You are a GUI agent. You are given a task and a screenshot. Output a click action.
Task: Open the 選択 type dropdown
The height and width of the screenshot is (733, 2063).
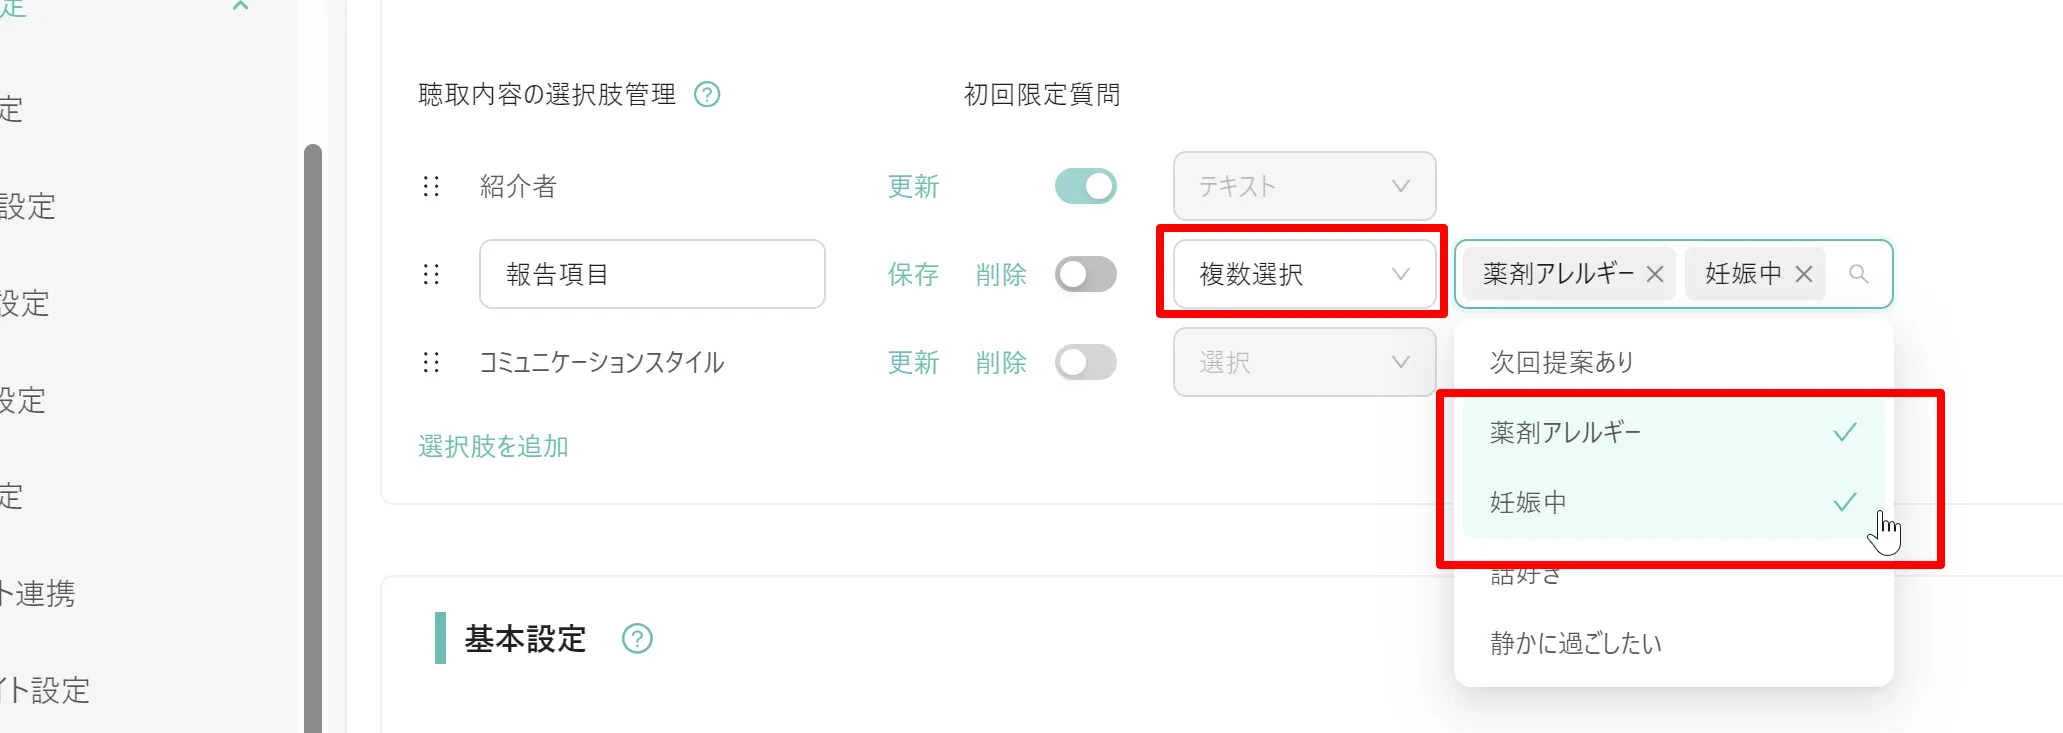1304,362
